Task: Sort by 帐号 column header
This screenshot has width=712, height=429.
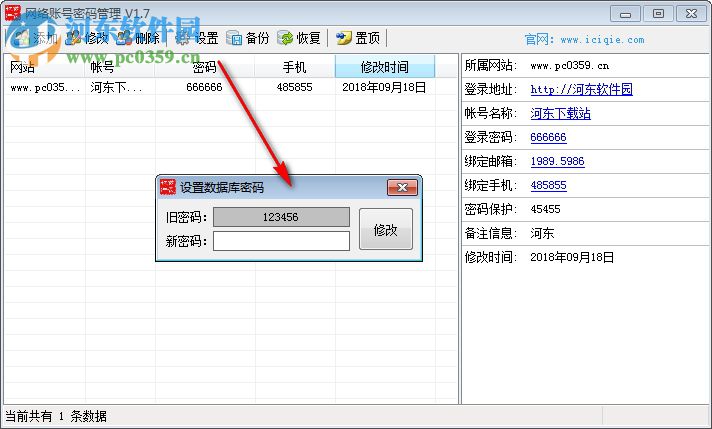Action: click(120, 67)
